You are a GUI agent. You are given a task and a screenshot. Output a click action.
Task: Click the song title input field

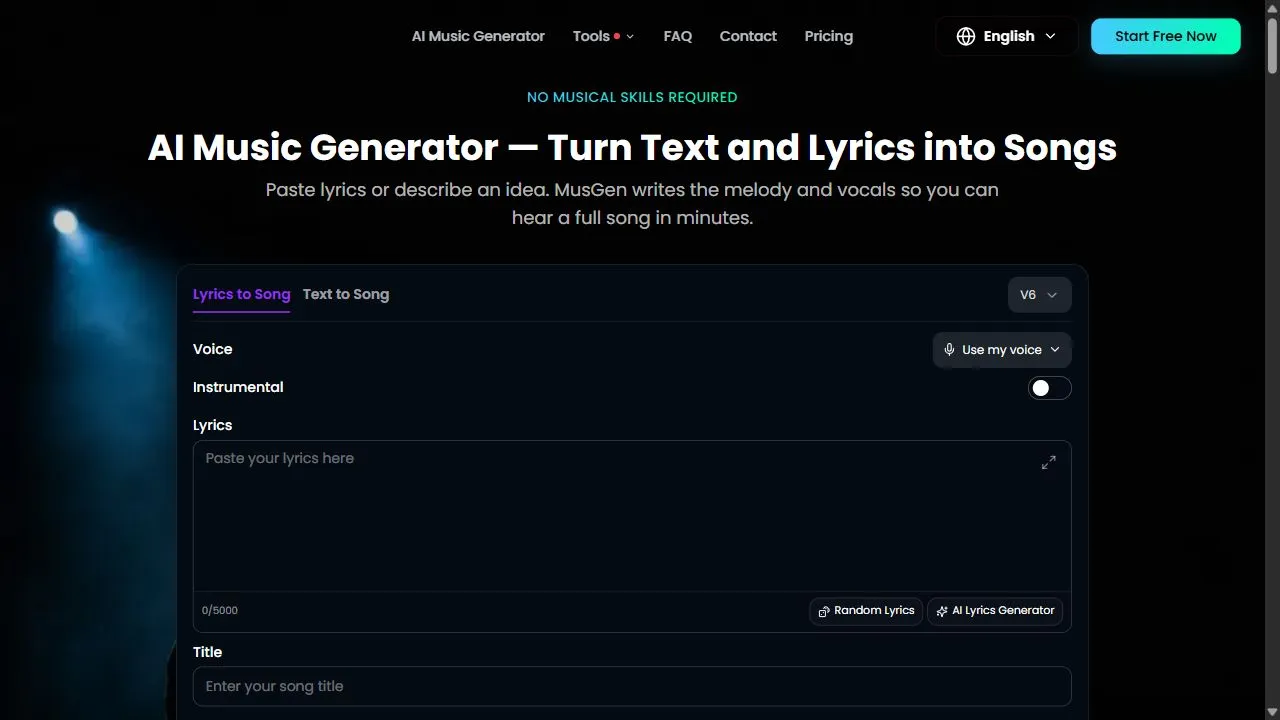[x=632, y=687]
